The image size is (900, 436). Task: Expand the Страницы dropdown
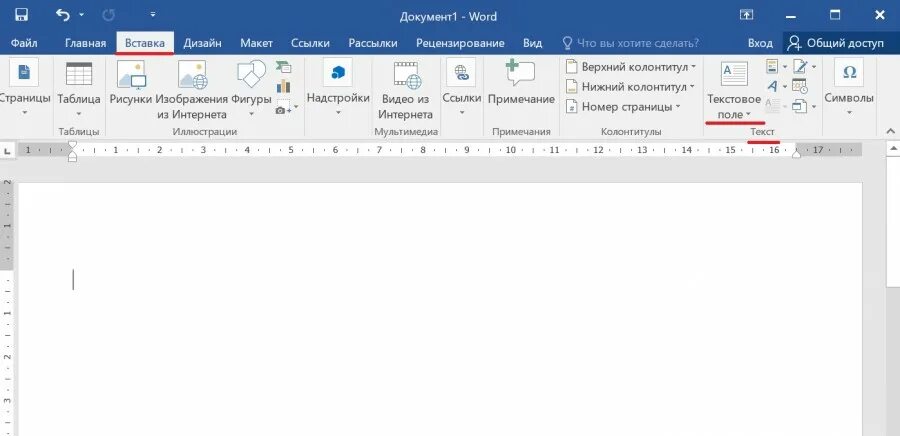tap(25, 88)
